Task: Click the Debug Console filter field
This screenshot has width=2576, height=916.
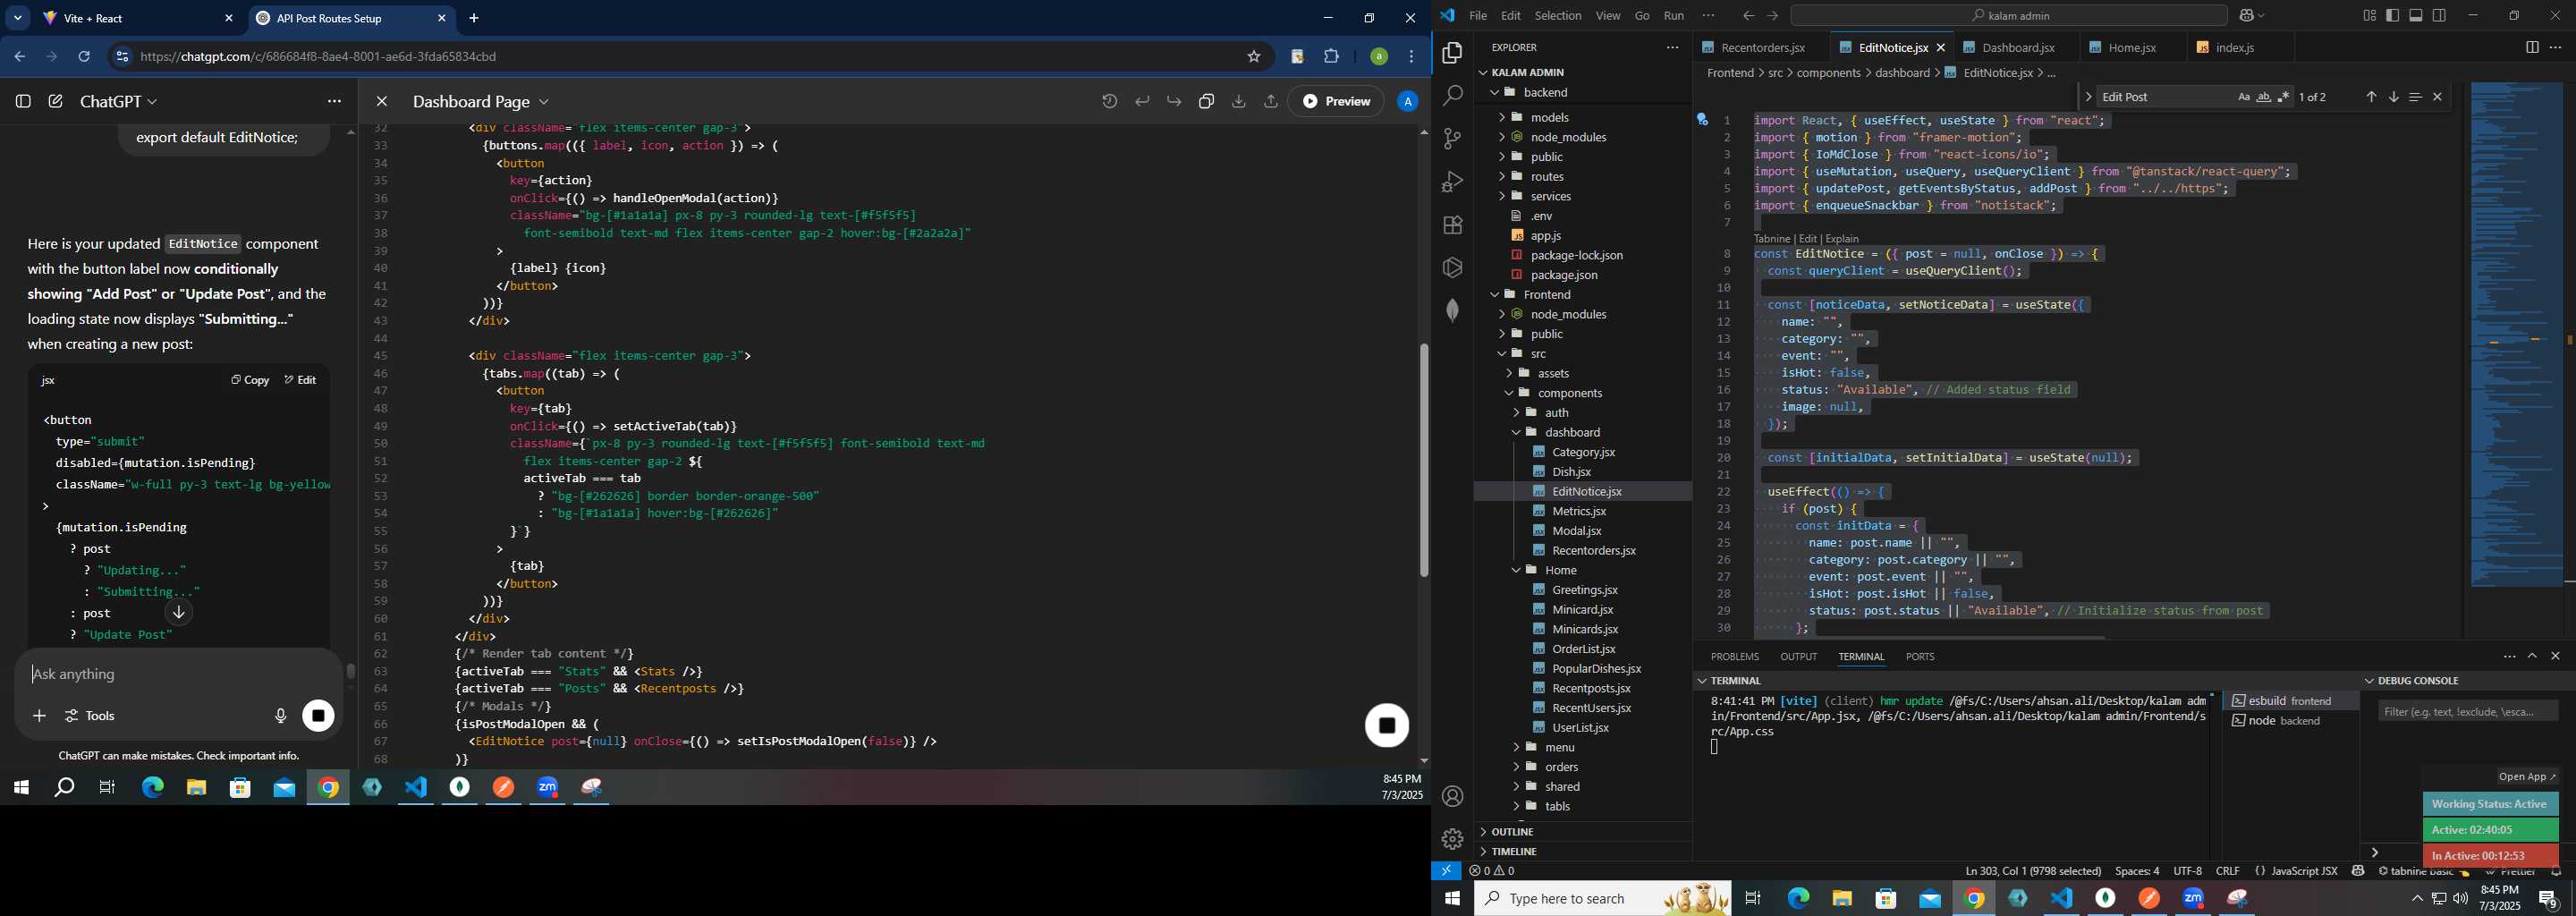Action: coord(2468,711)
